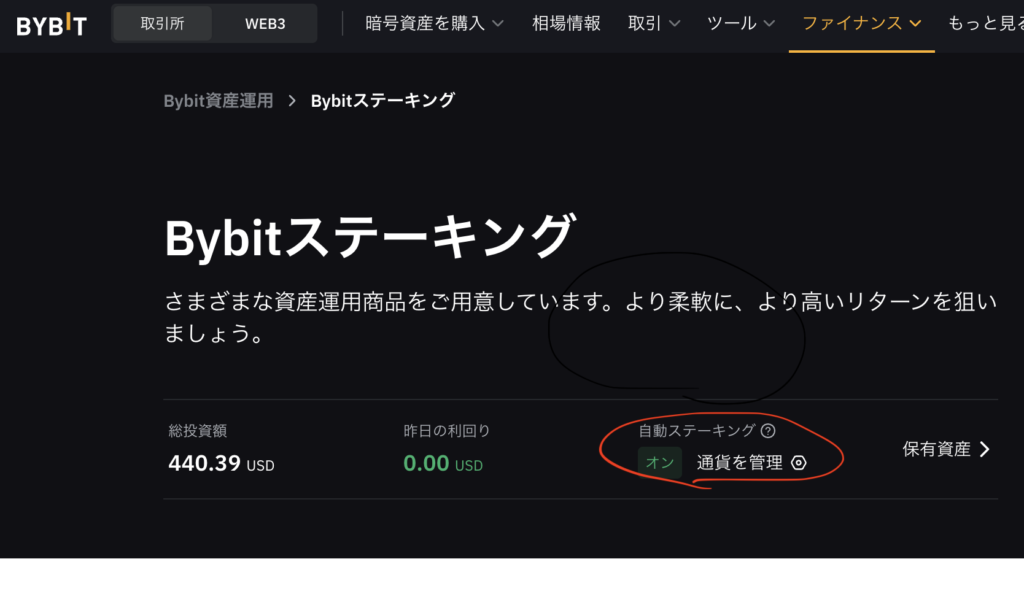Open the ファイナンス menu
Image resolution: width=1024 pixels, height=594 pixels.
click(x=861, y=23)
